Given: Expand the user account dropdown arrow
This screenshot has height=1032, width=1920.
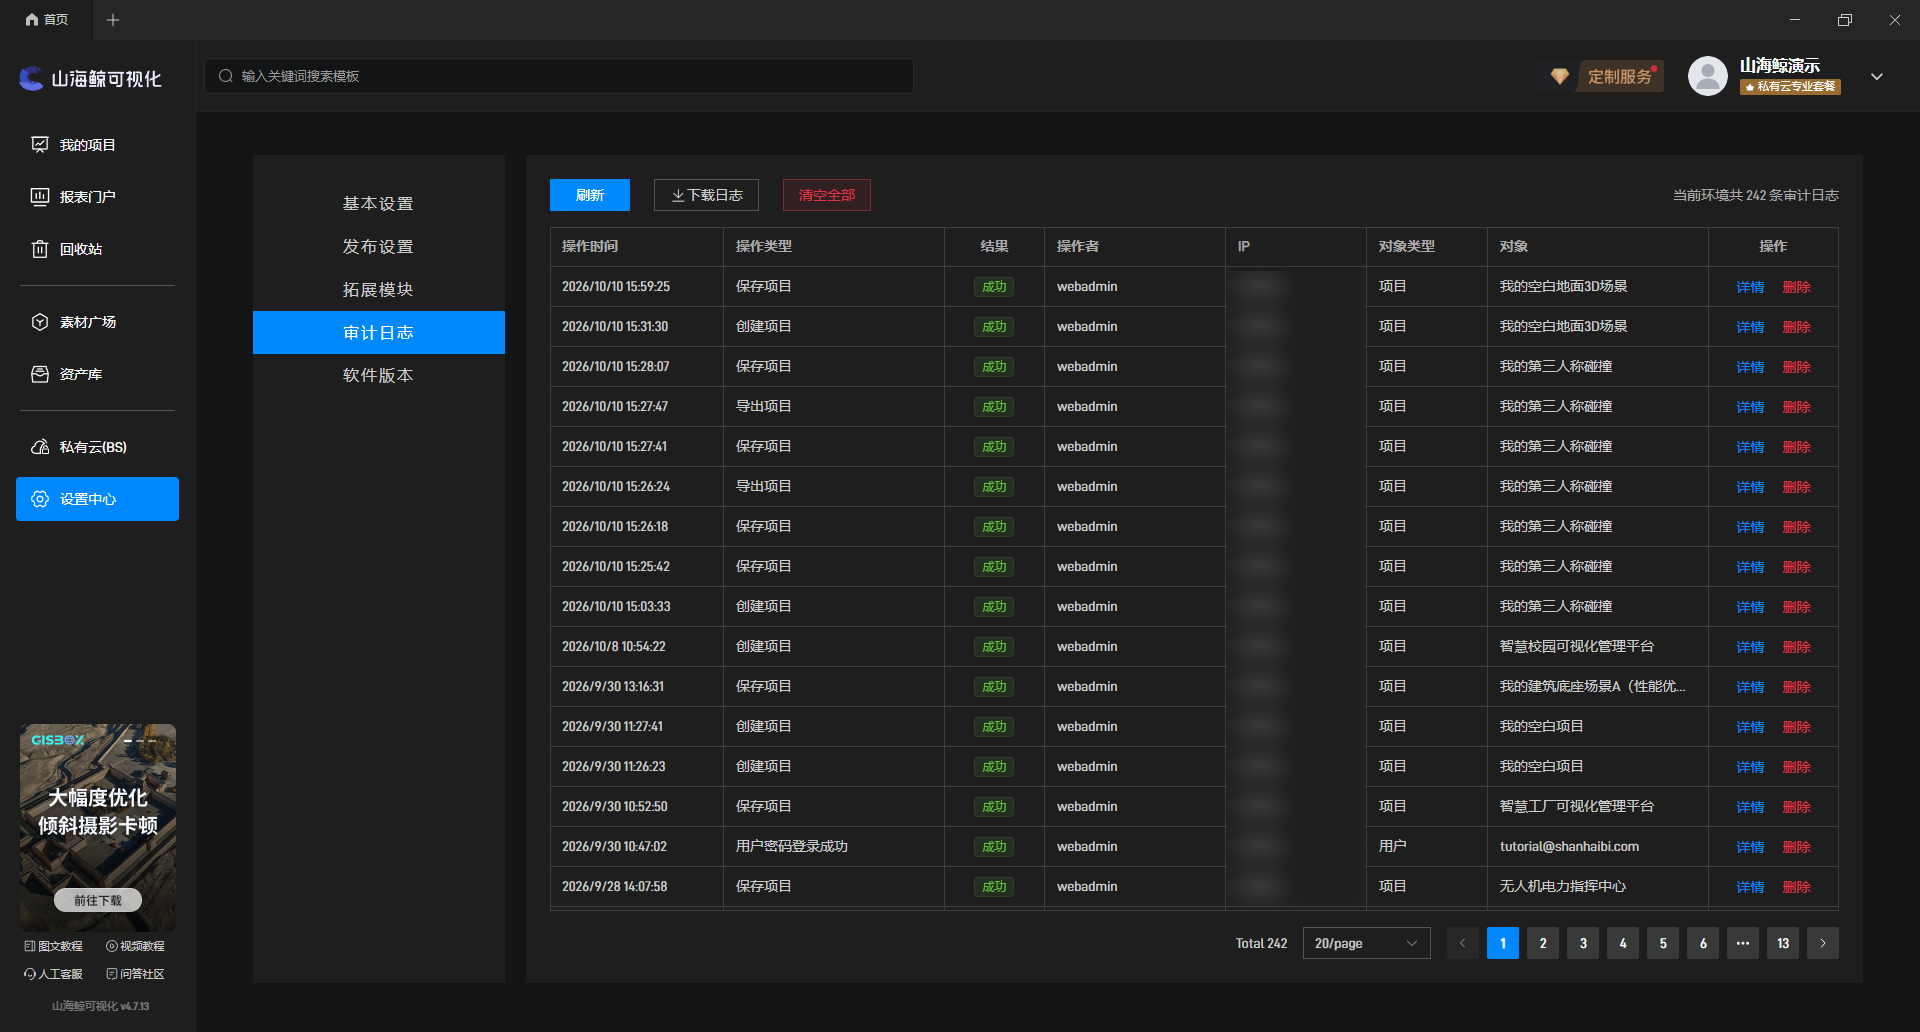Looking at the screenshot, I should pos(1877,77).
